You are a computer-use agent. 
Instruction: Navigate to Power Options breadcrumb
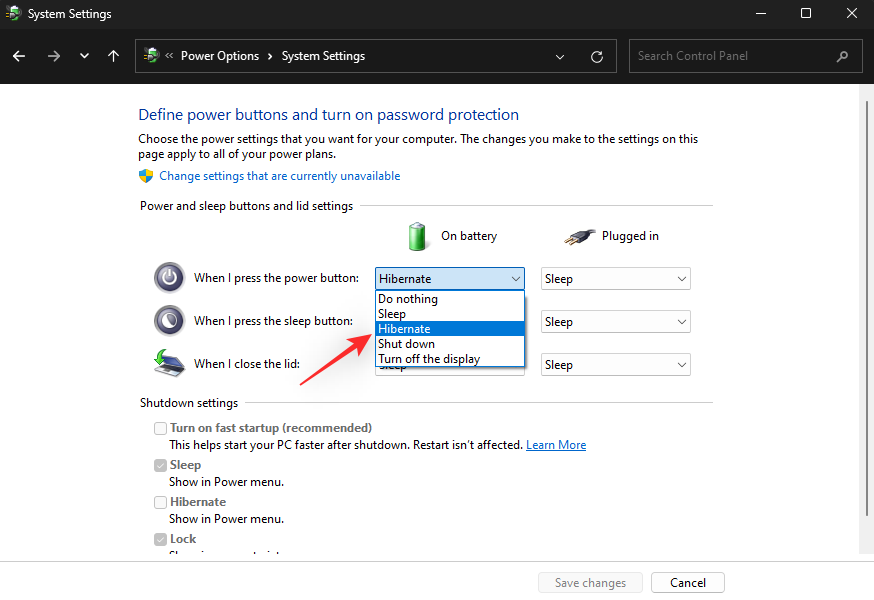[220, 56]
